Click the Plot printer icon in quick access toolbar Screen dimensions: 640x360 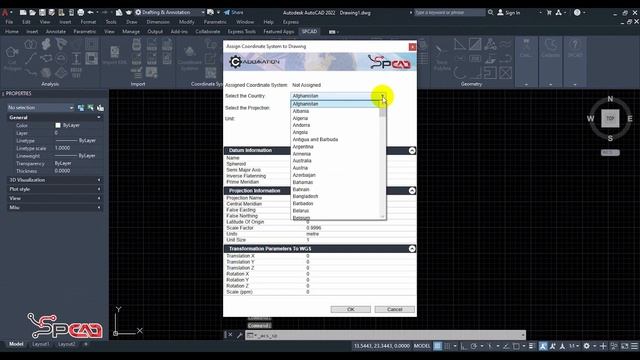click(x=81, y=13)
